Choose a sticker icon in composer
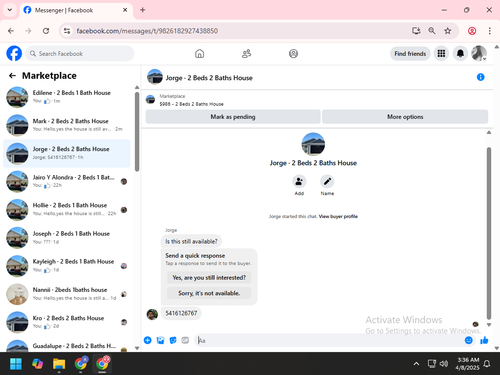 [173, 340]
